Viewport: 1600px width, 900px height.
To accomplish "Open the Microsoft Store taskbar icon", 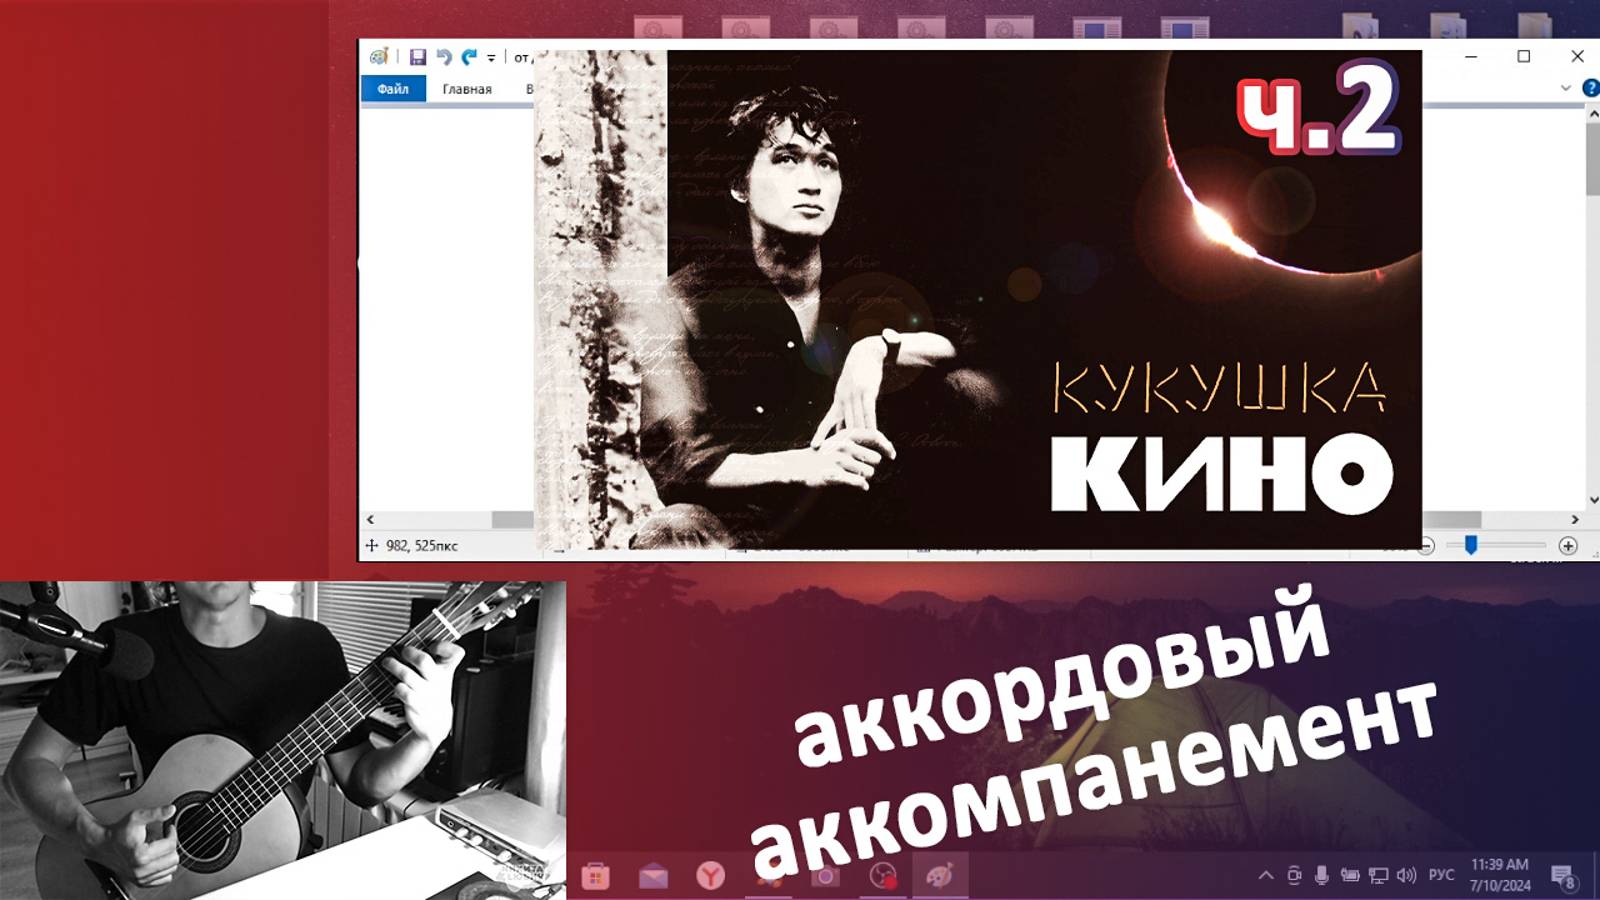I will click(596, 877).
